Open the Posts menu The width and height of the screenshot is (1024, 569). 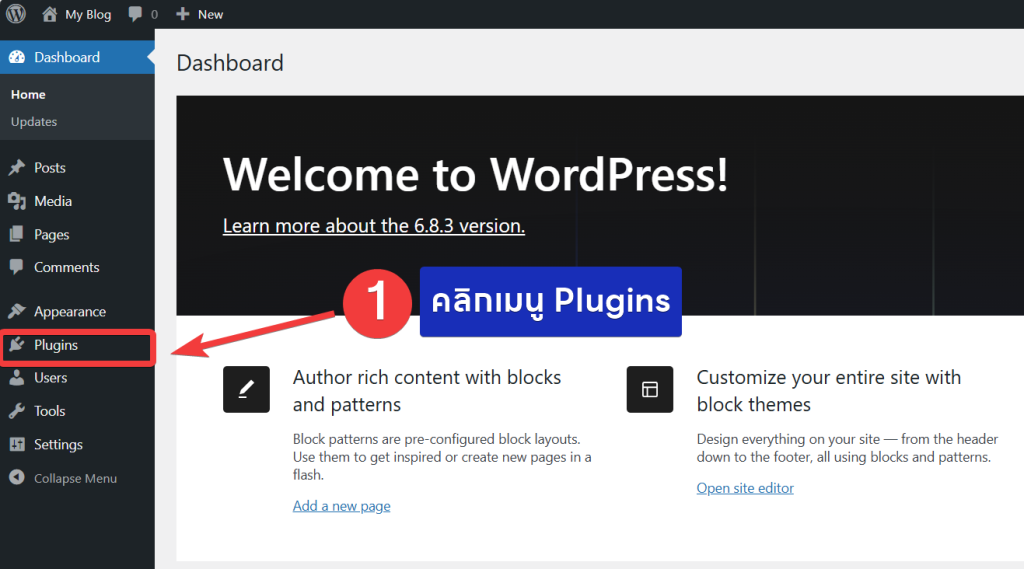[x=50, y=168]
